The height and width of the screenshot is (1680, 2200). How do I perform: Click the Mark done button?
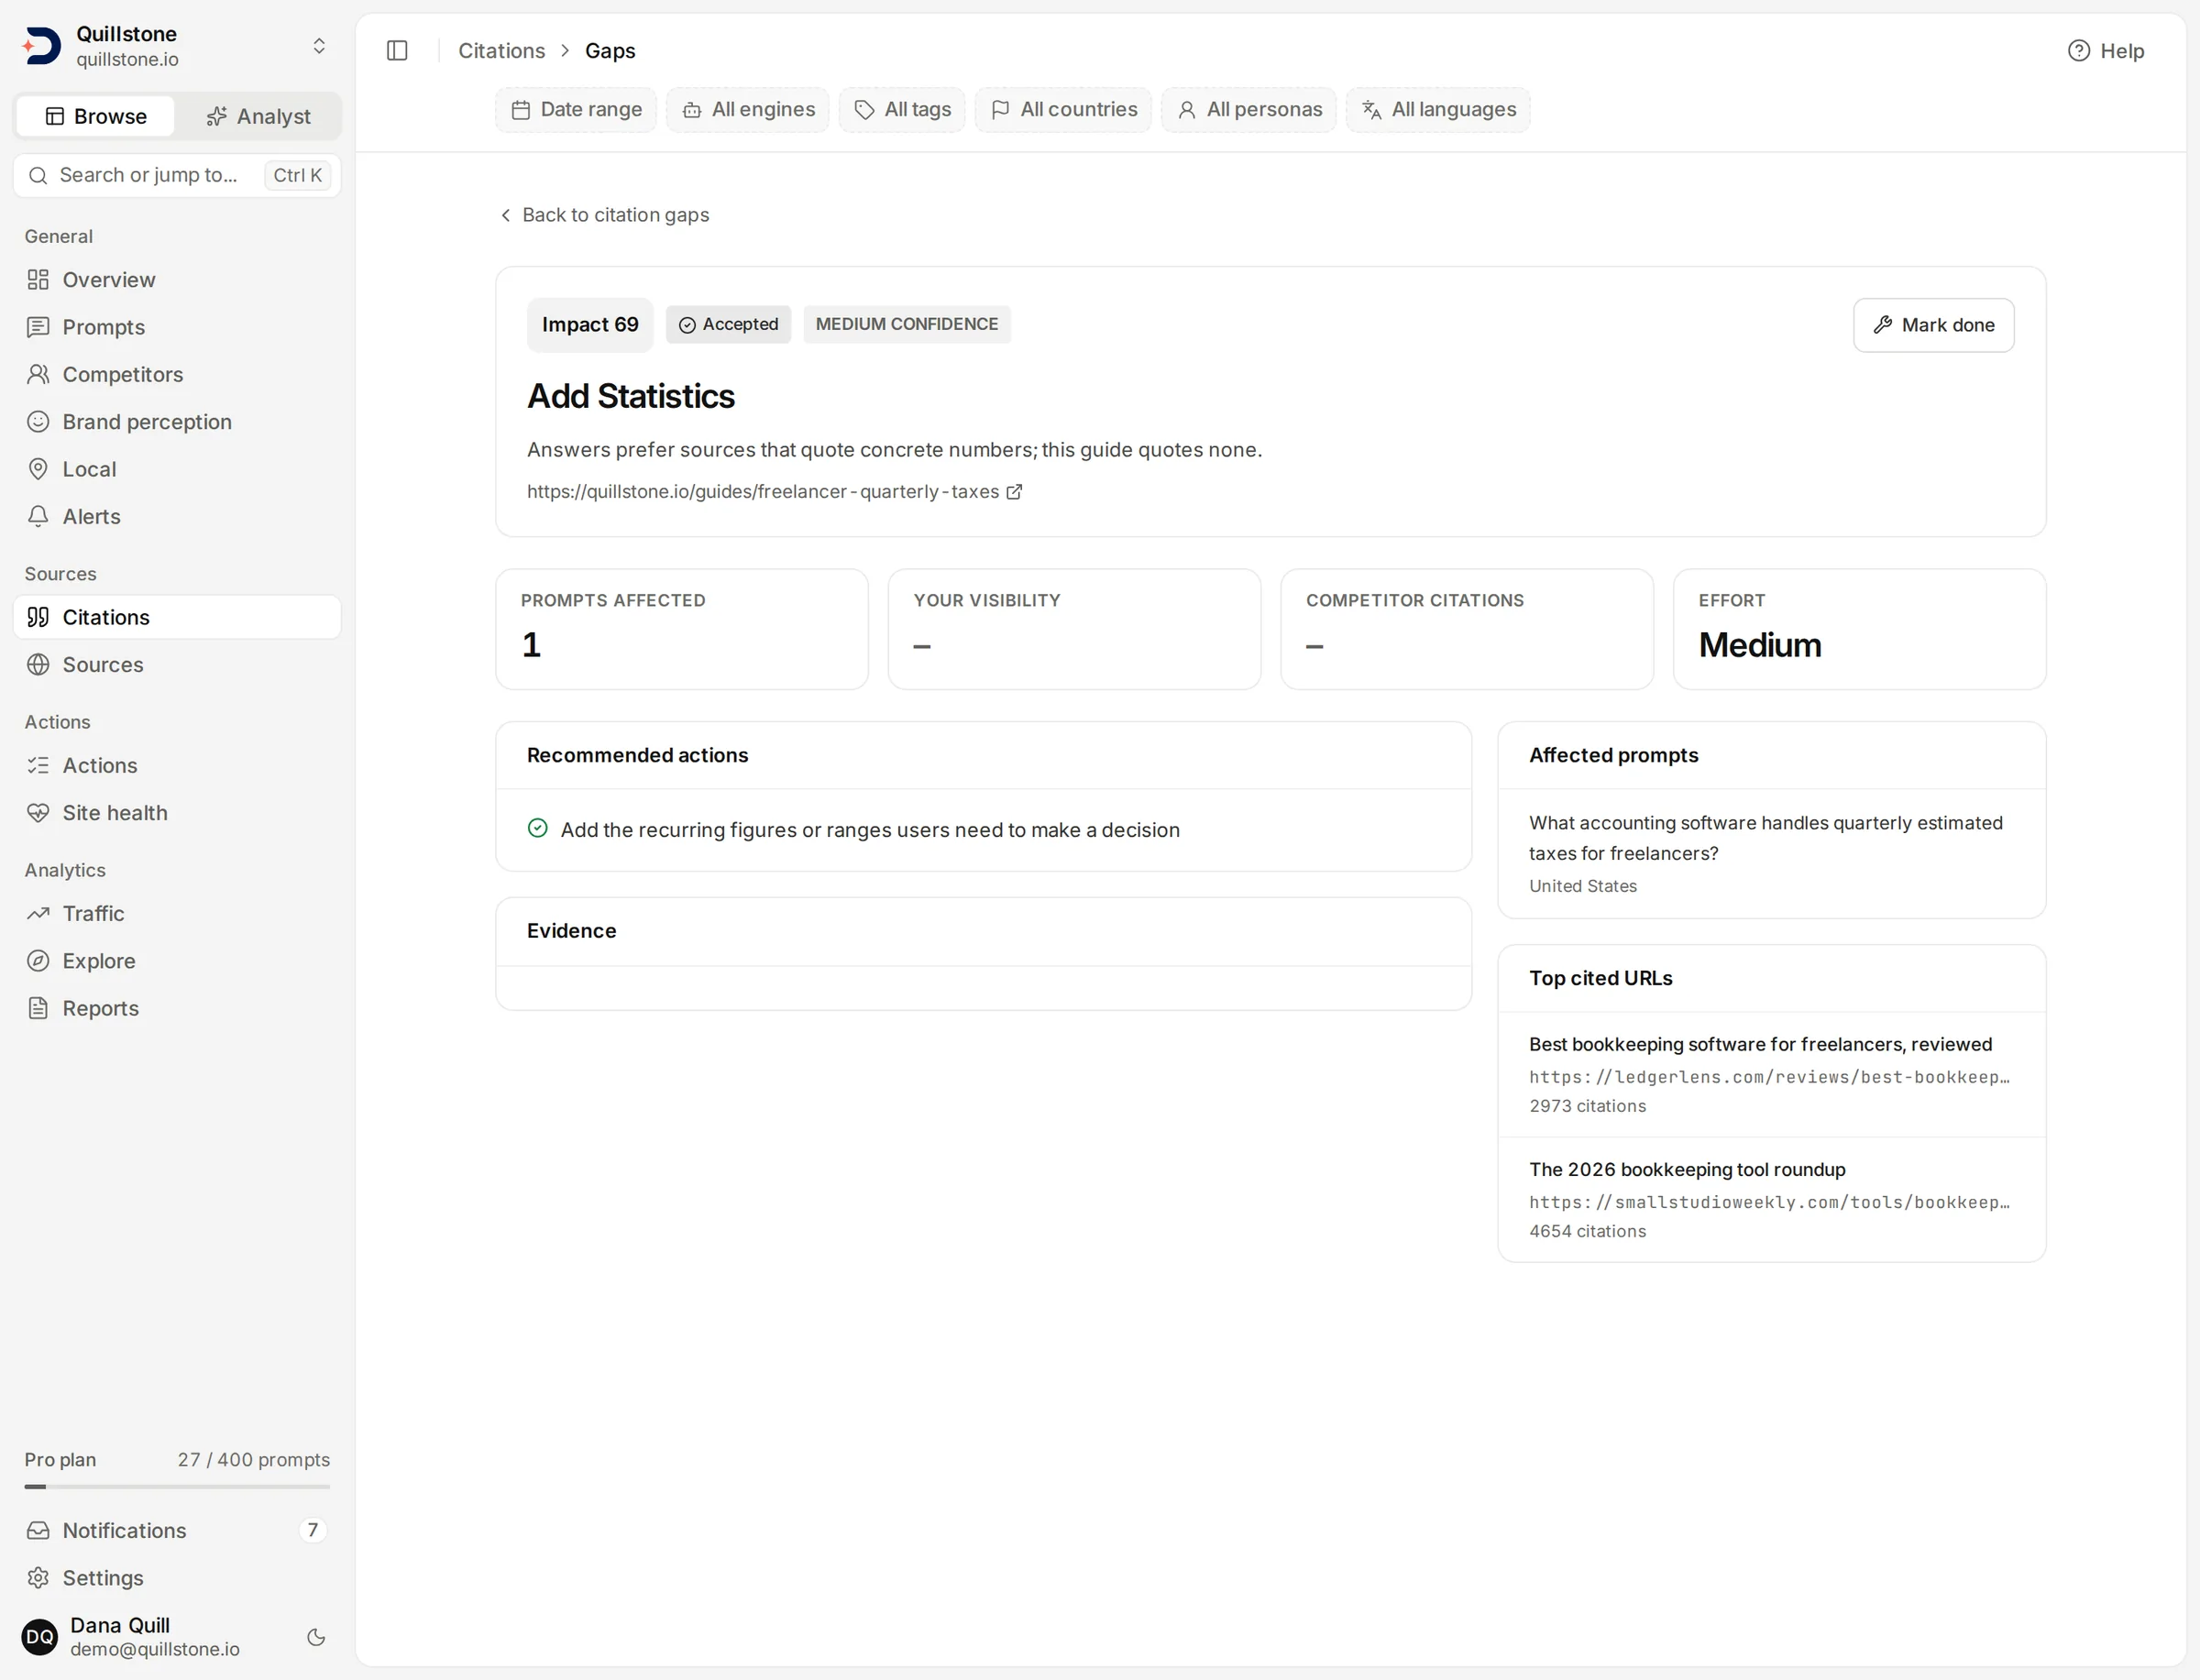(1933, 325)
